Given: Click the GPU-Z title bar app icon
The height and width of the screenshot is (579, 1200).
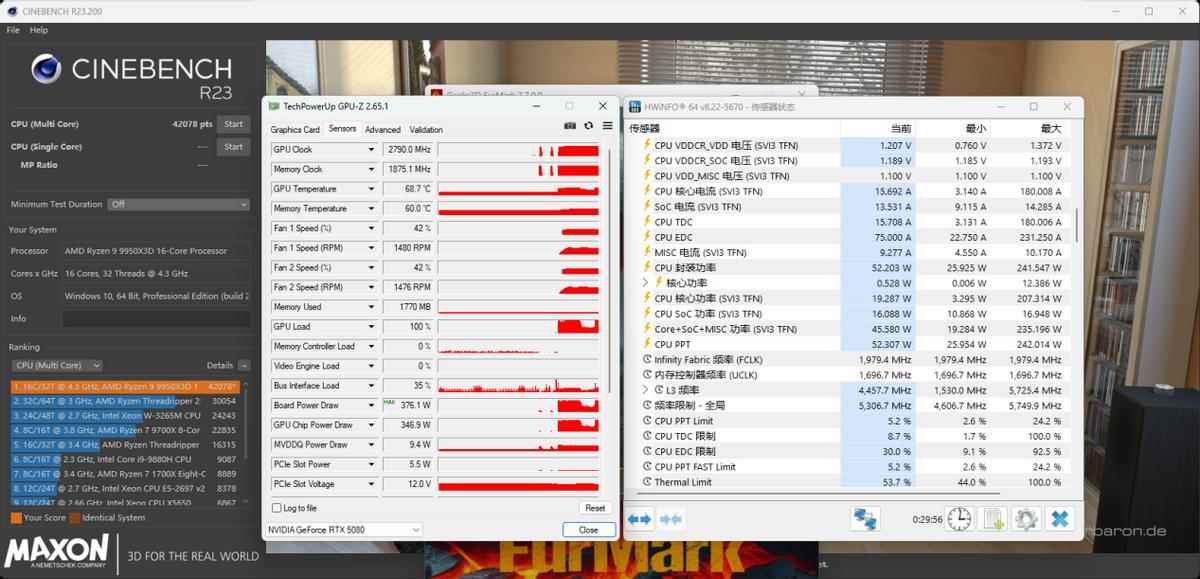Looking at the screenshot, I should tap(274, 106).
